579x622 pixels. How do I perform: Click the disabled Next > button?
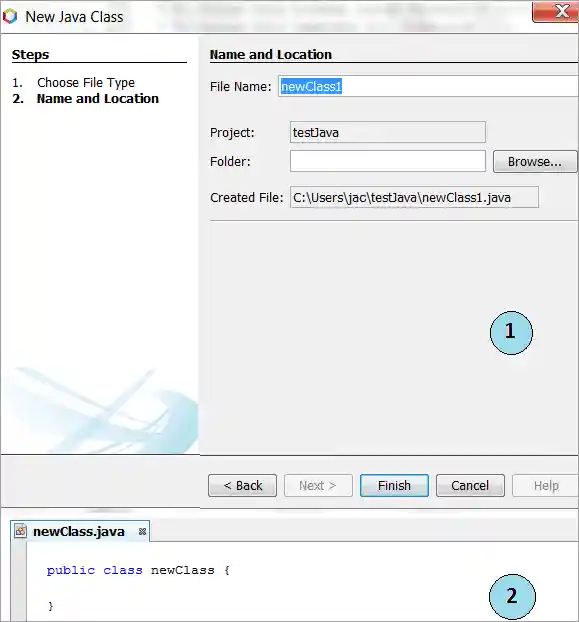318,485
